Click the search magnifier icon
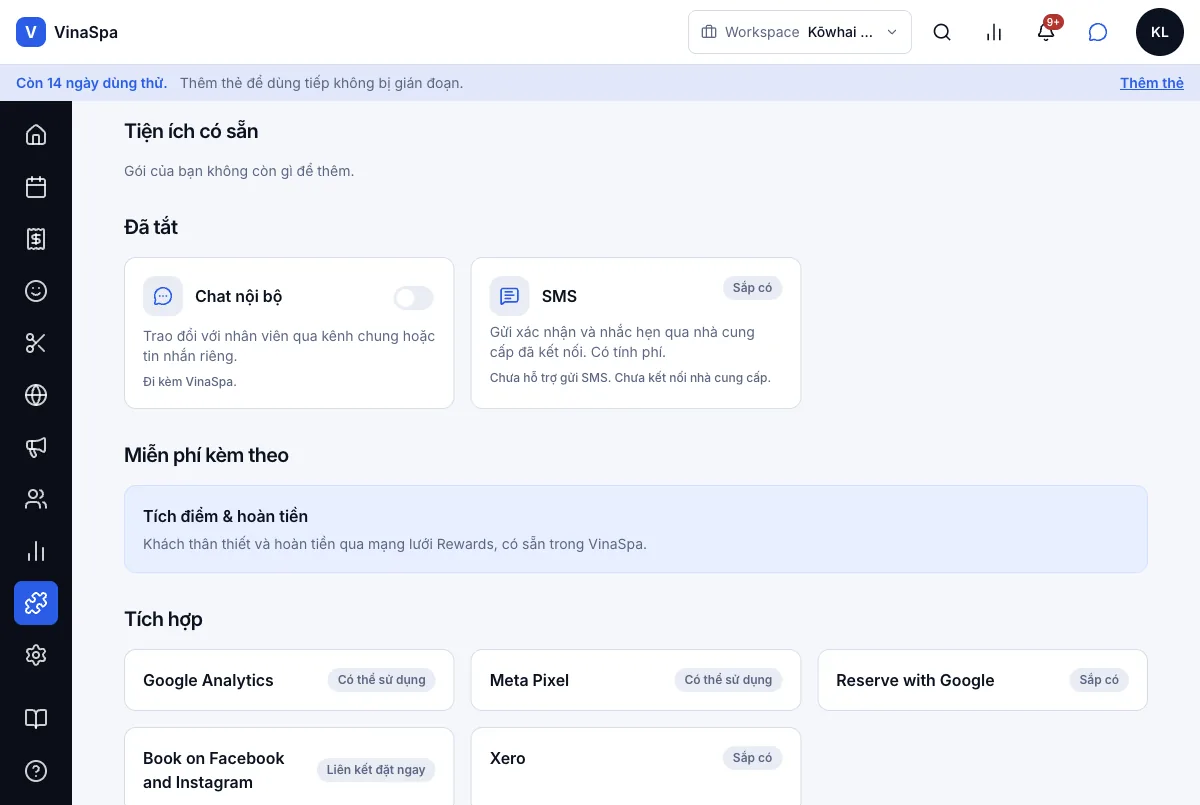The height and width of the screenshot is (805, 1200). point(942,32)
